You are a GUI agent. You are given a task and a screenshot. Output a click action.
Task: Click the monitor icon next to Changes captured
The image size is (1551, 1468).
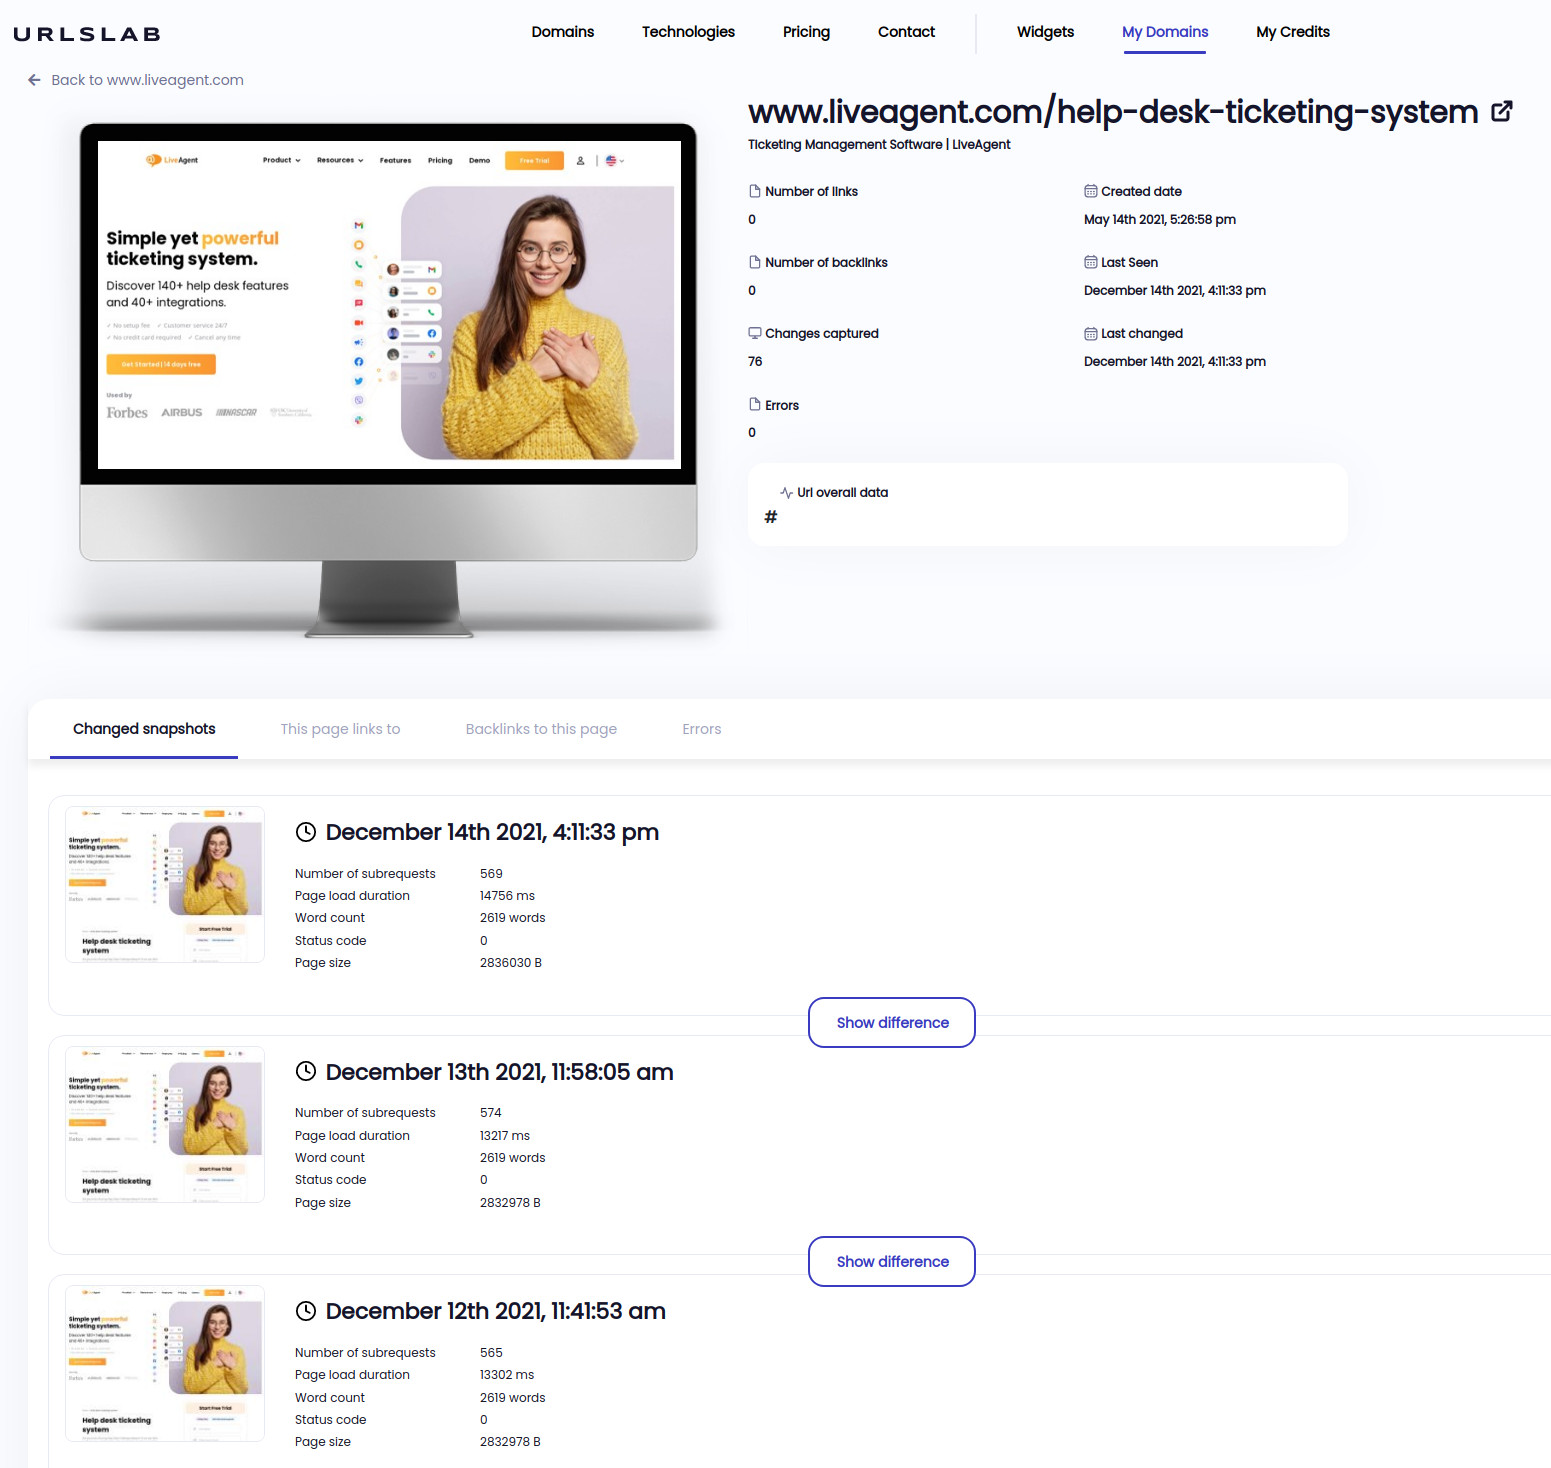point(755,332)
